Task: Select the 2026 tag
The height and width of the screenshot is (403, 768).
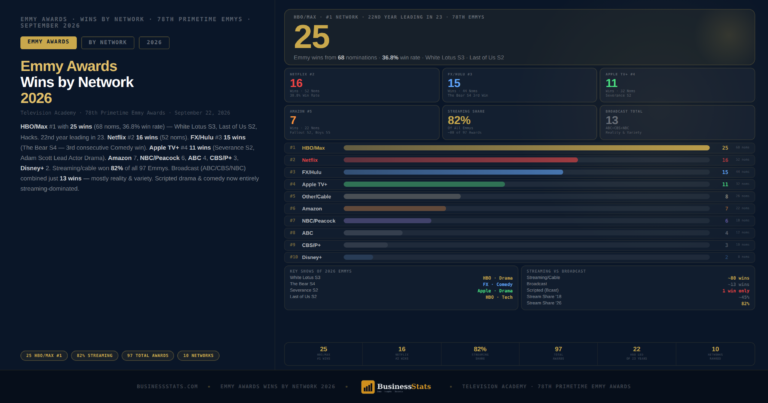Action: tap(154, 43)
